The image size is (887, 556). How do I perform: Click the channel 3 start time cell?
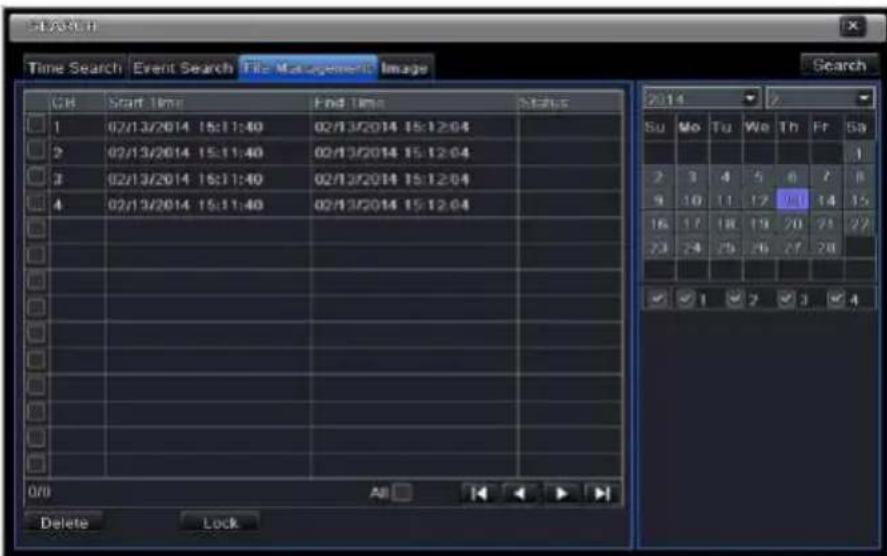pos(208,179)
